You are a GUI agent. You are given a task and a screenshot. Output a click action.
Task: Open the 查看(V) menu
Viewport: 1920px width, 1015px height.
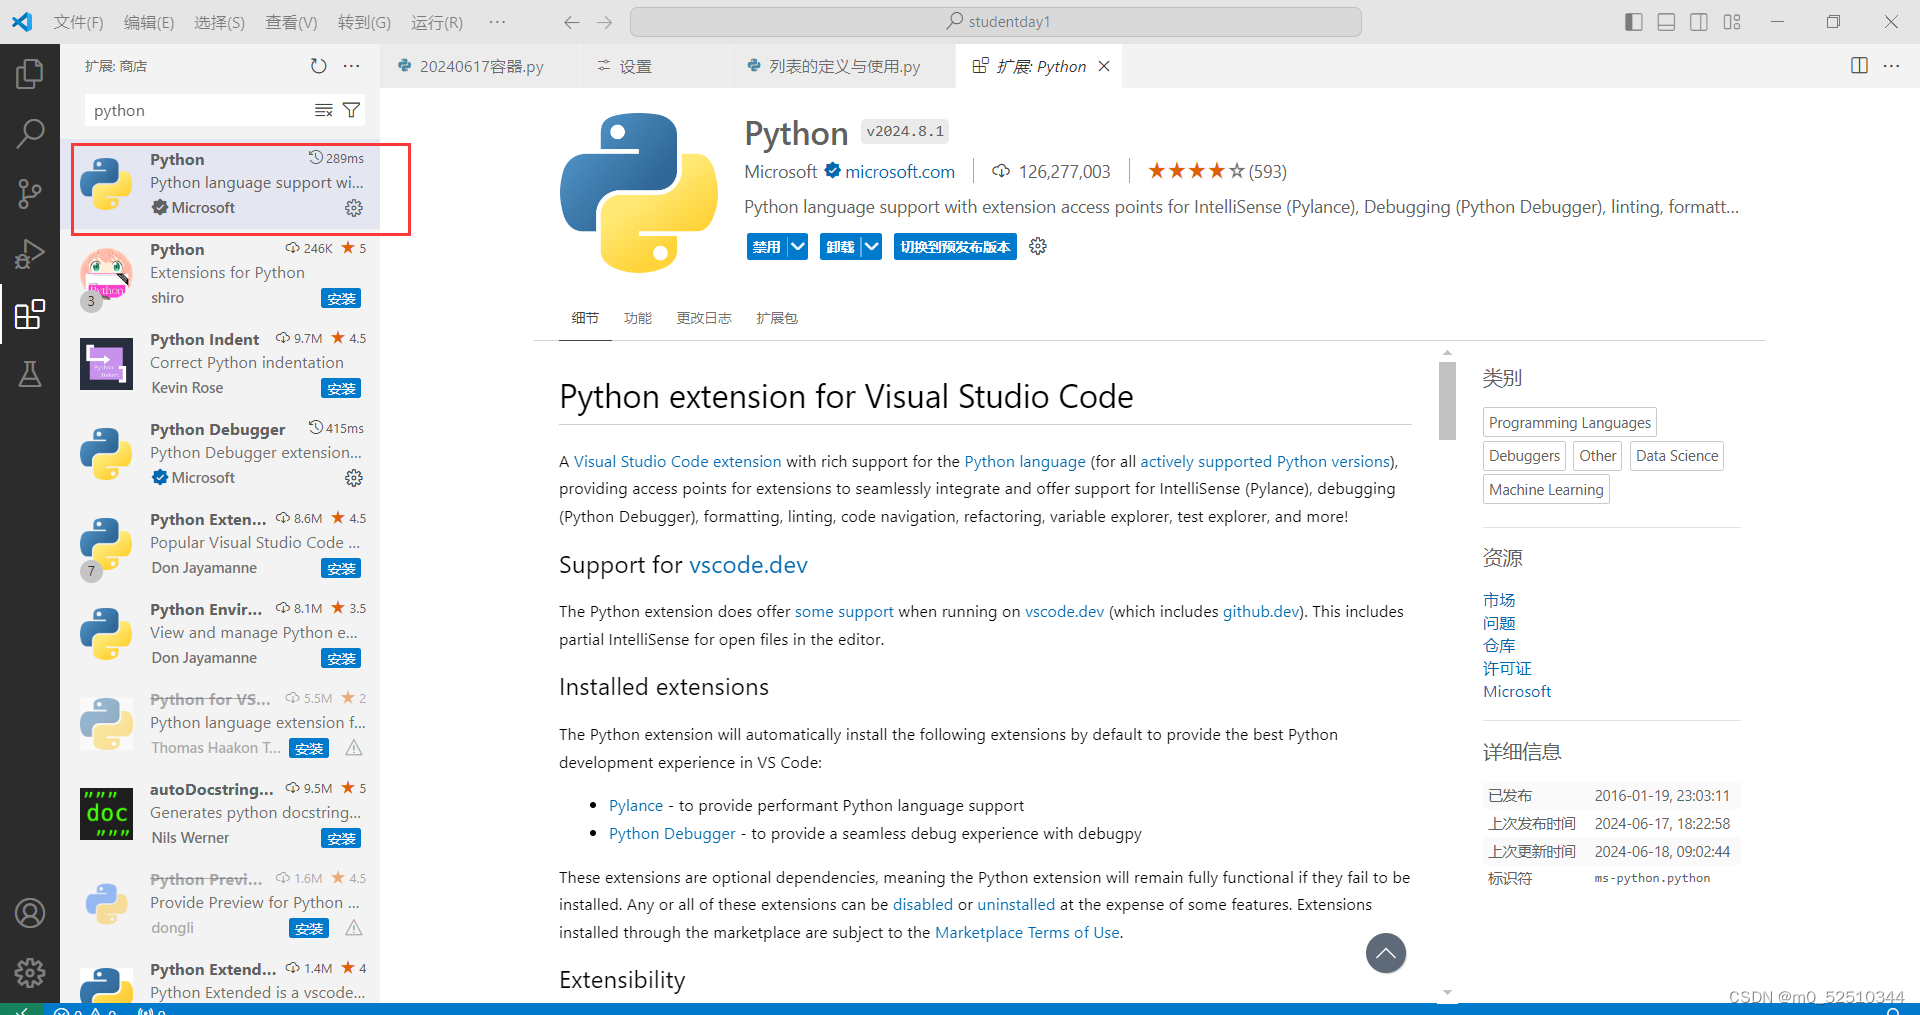coord(291,22)
